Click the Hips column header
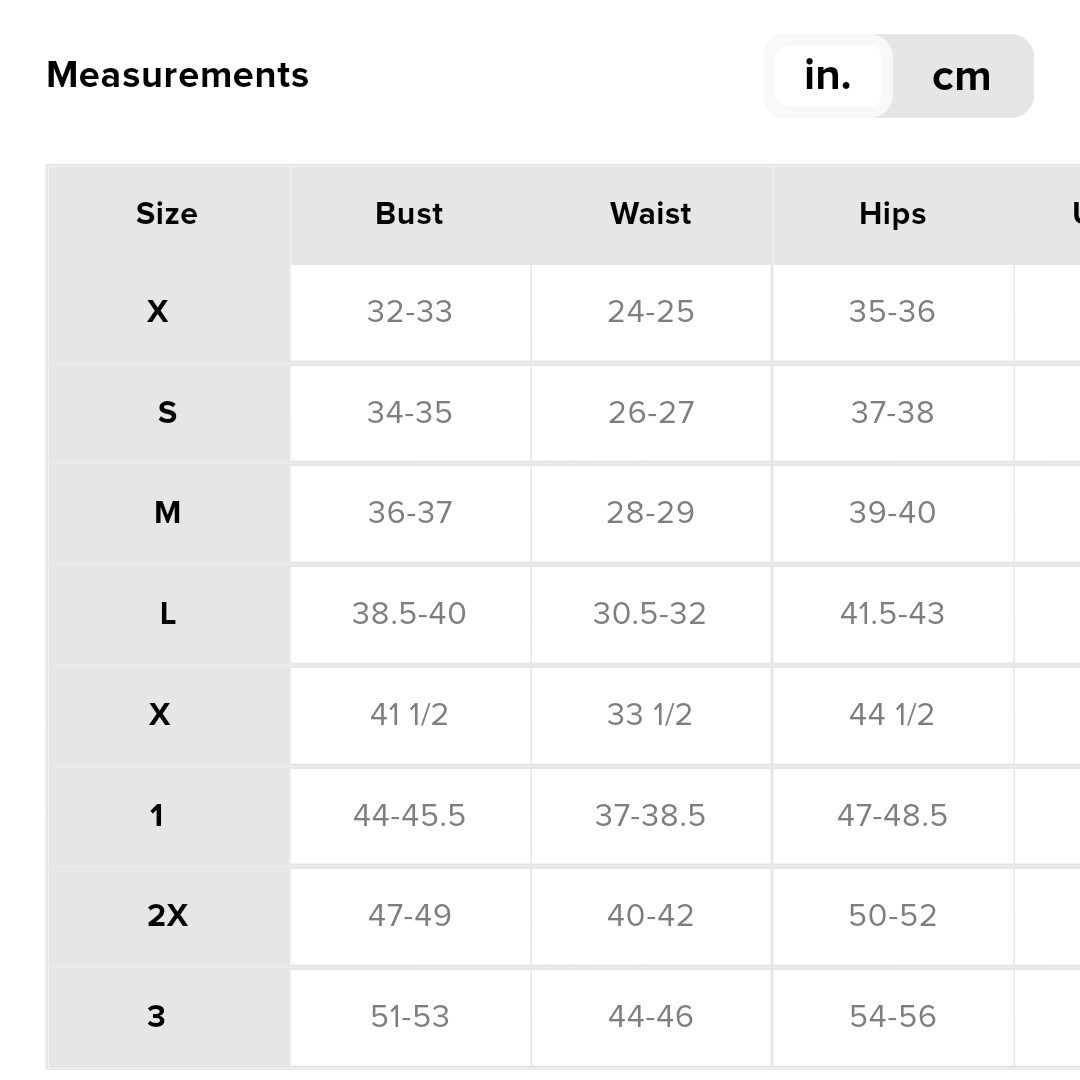The width and height of the screenshot is (1080, 1080). click(x=893, y=214)
